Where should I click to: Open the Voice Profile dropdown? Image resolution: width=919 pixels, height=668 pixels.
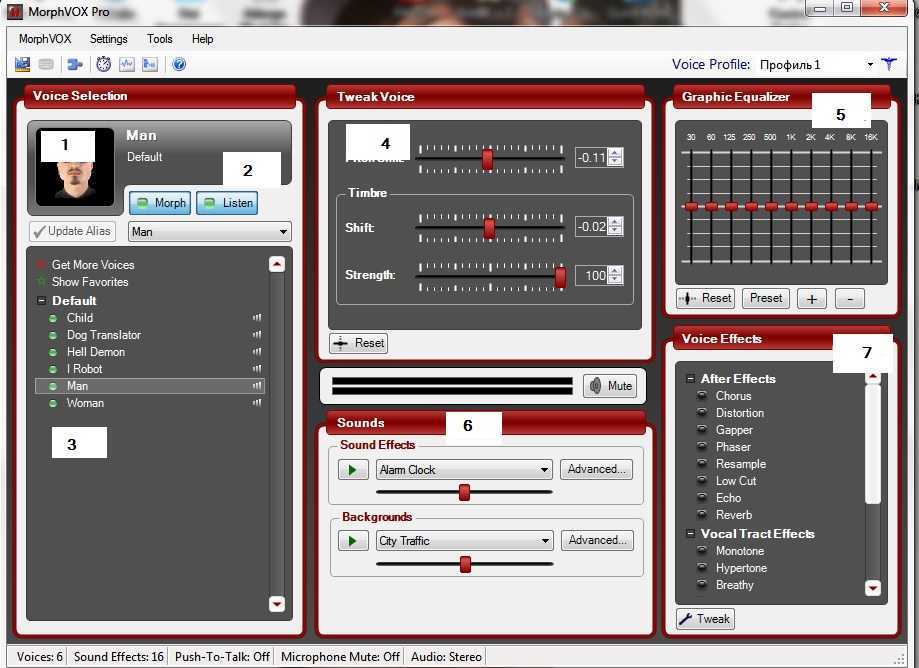pos(870,65)
